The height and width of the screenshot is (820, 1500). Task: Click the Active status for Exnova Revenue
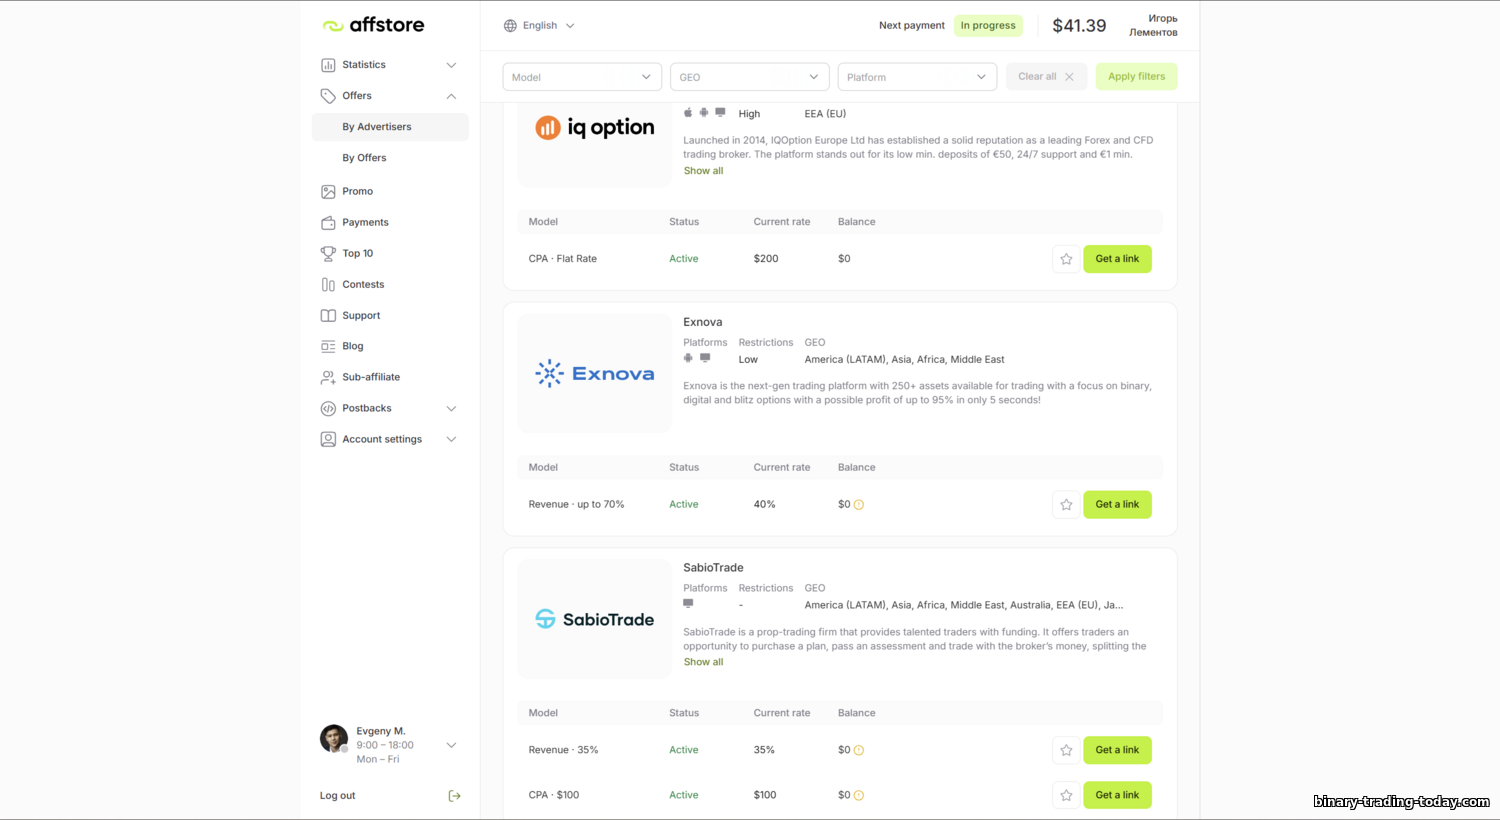coord(684,505)
